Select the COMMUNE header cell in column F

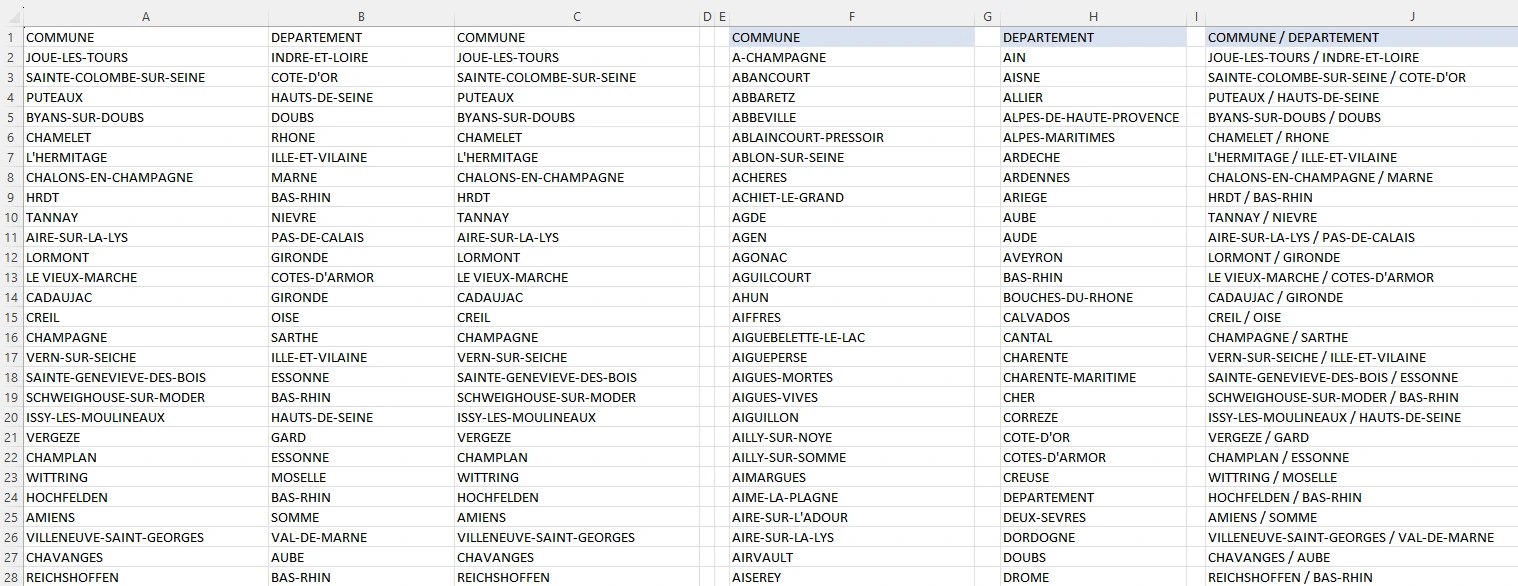click(x=851, y=37)
